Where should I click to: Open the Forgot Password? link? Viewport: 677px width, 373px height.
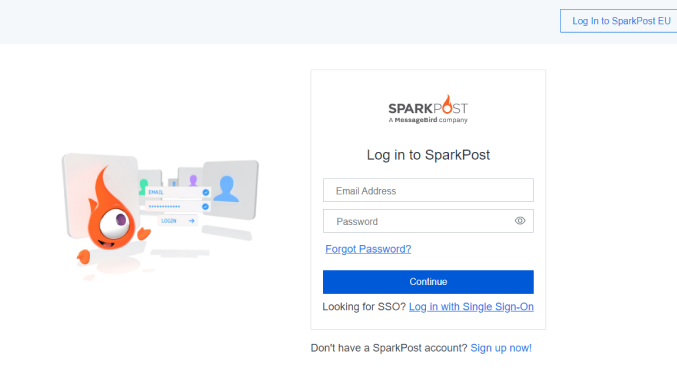pos(368,249)
